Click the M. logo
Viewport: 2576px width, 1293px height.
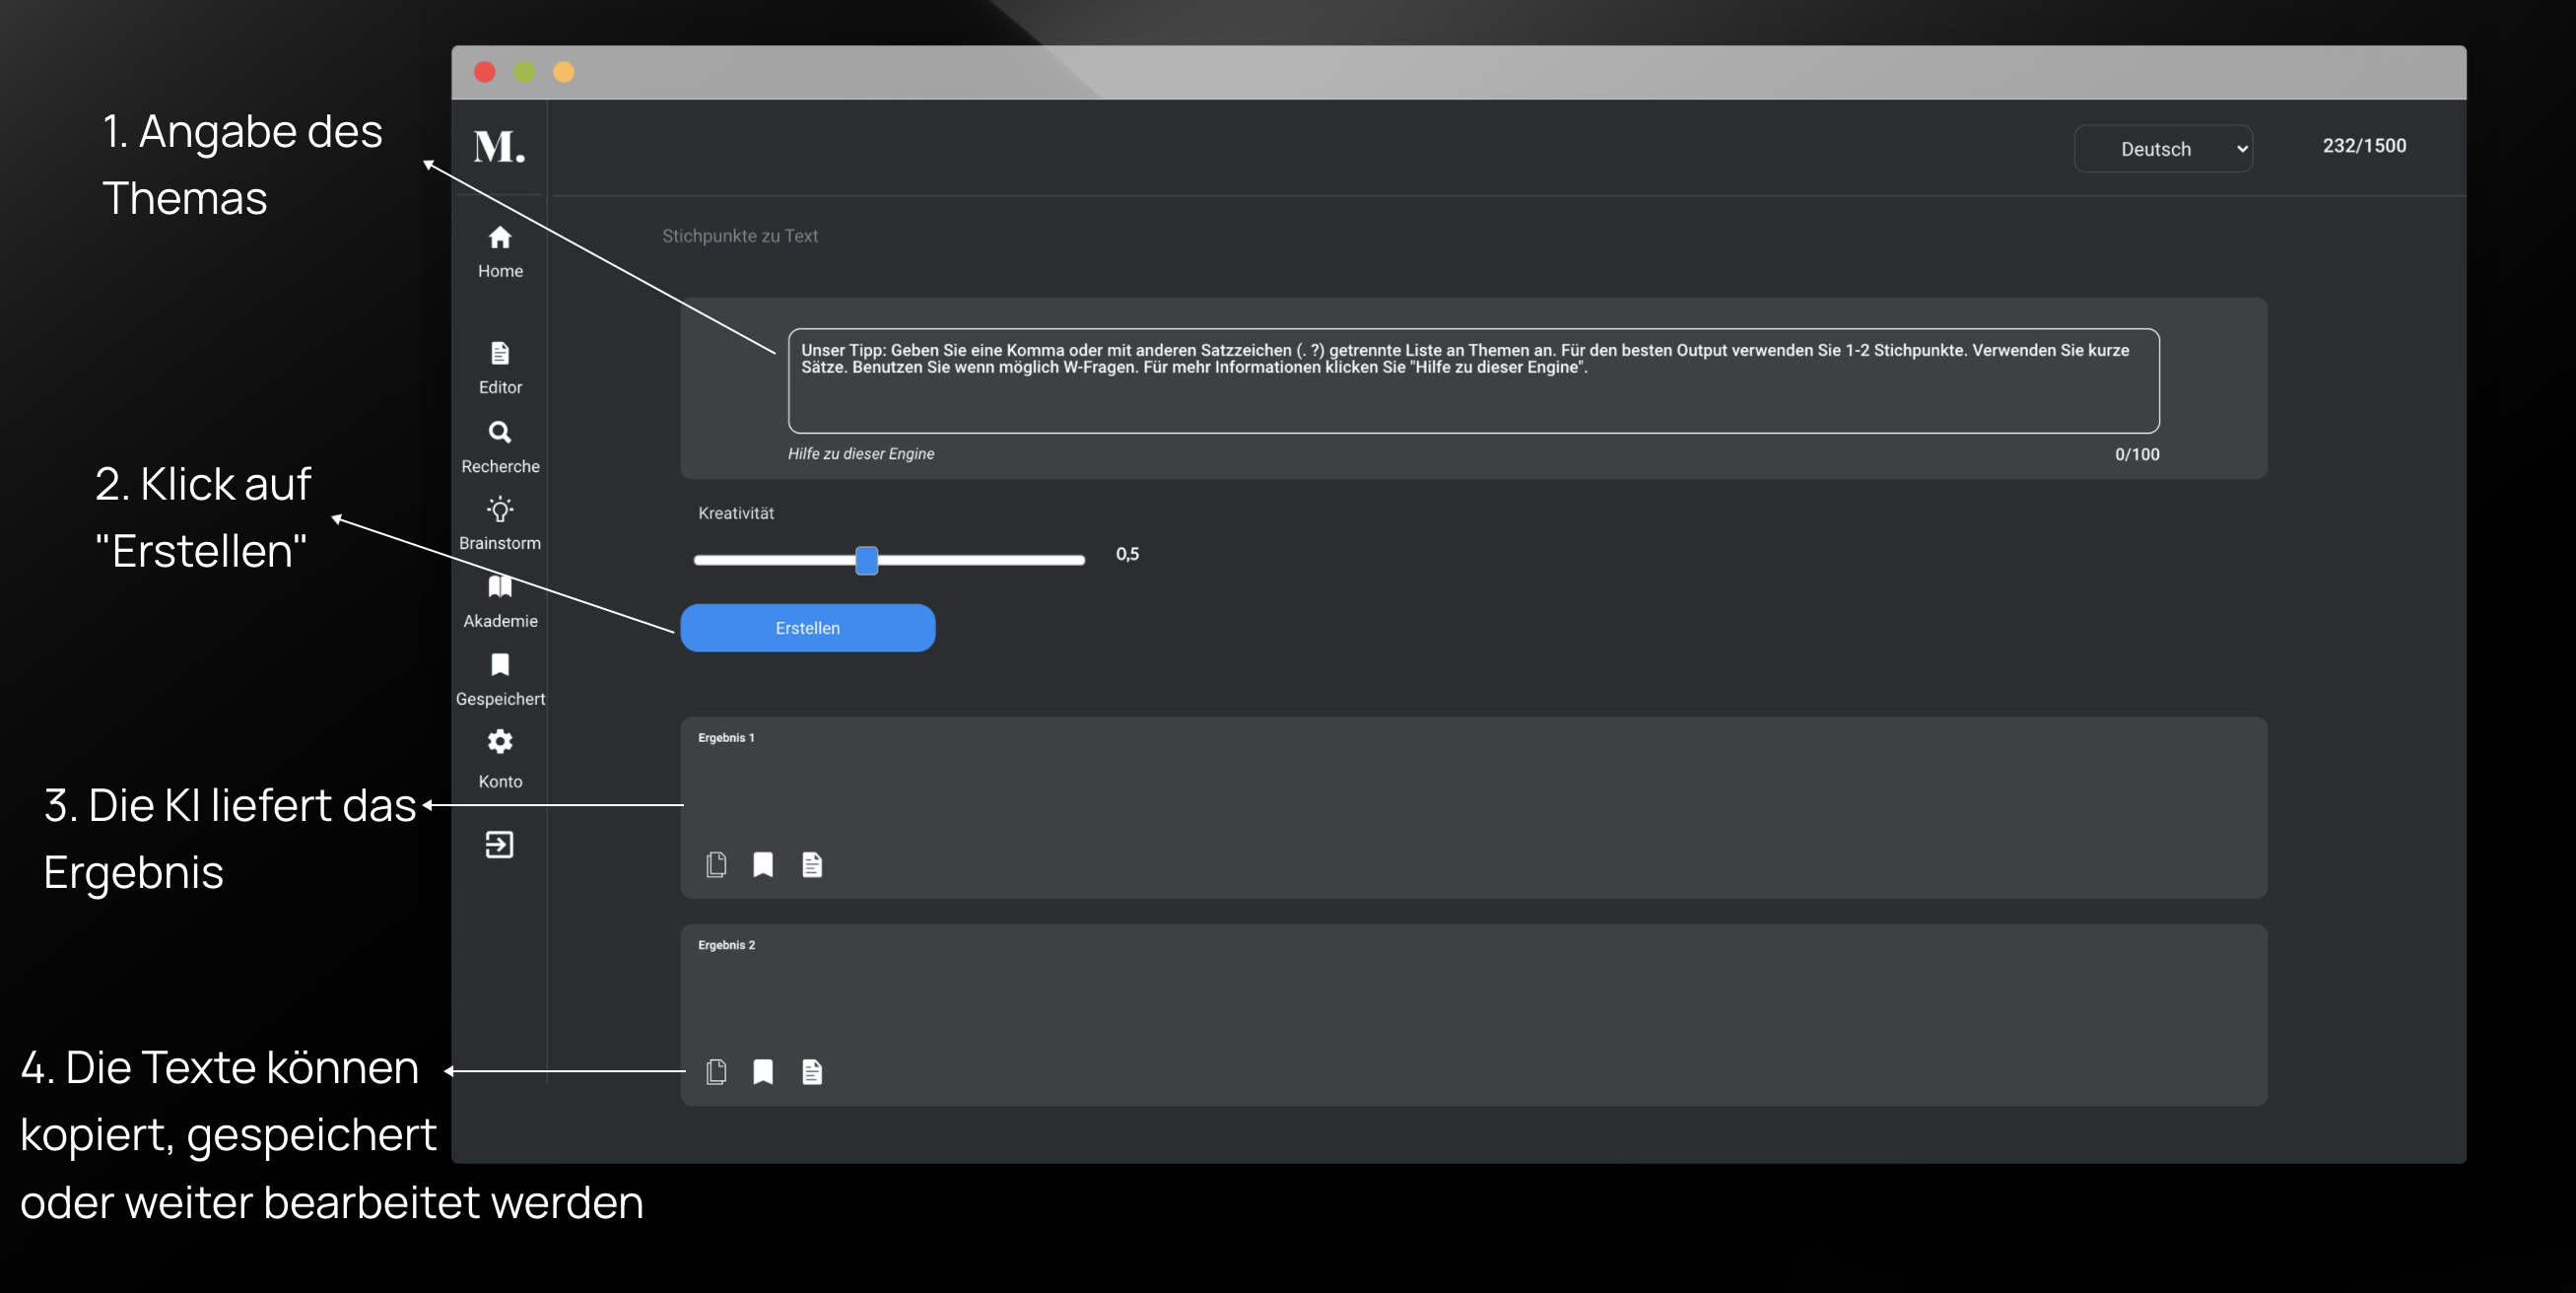(499, 147)
